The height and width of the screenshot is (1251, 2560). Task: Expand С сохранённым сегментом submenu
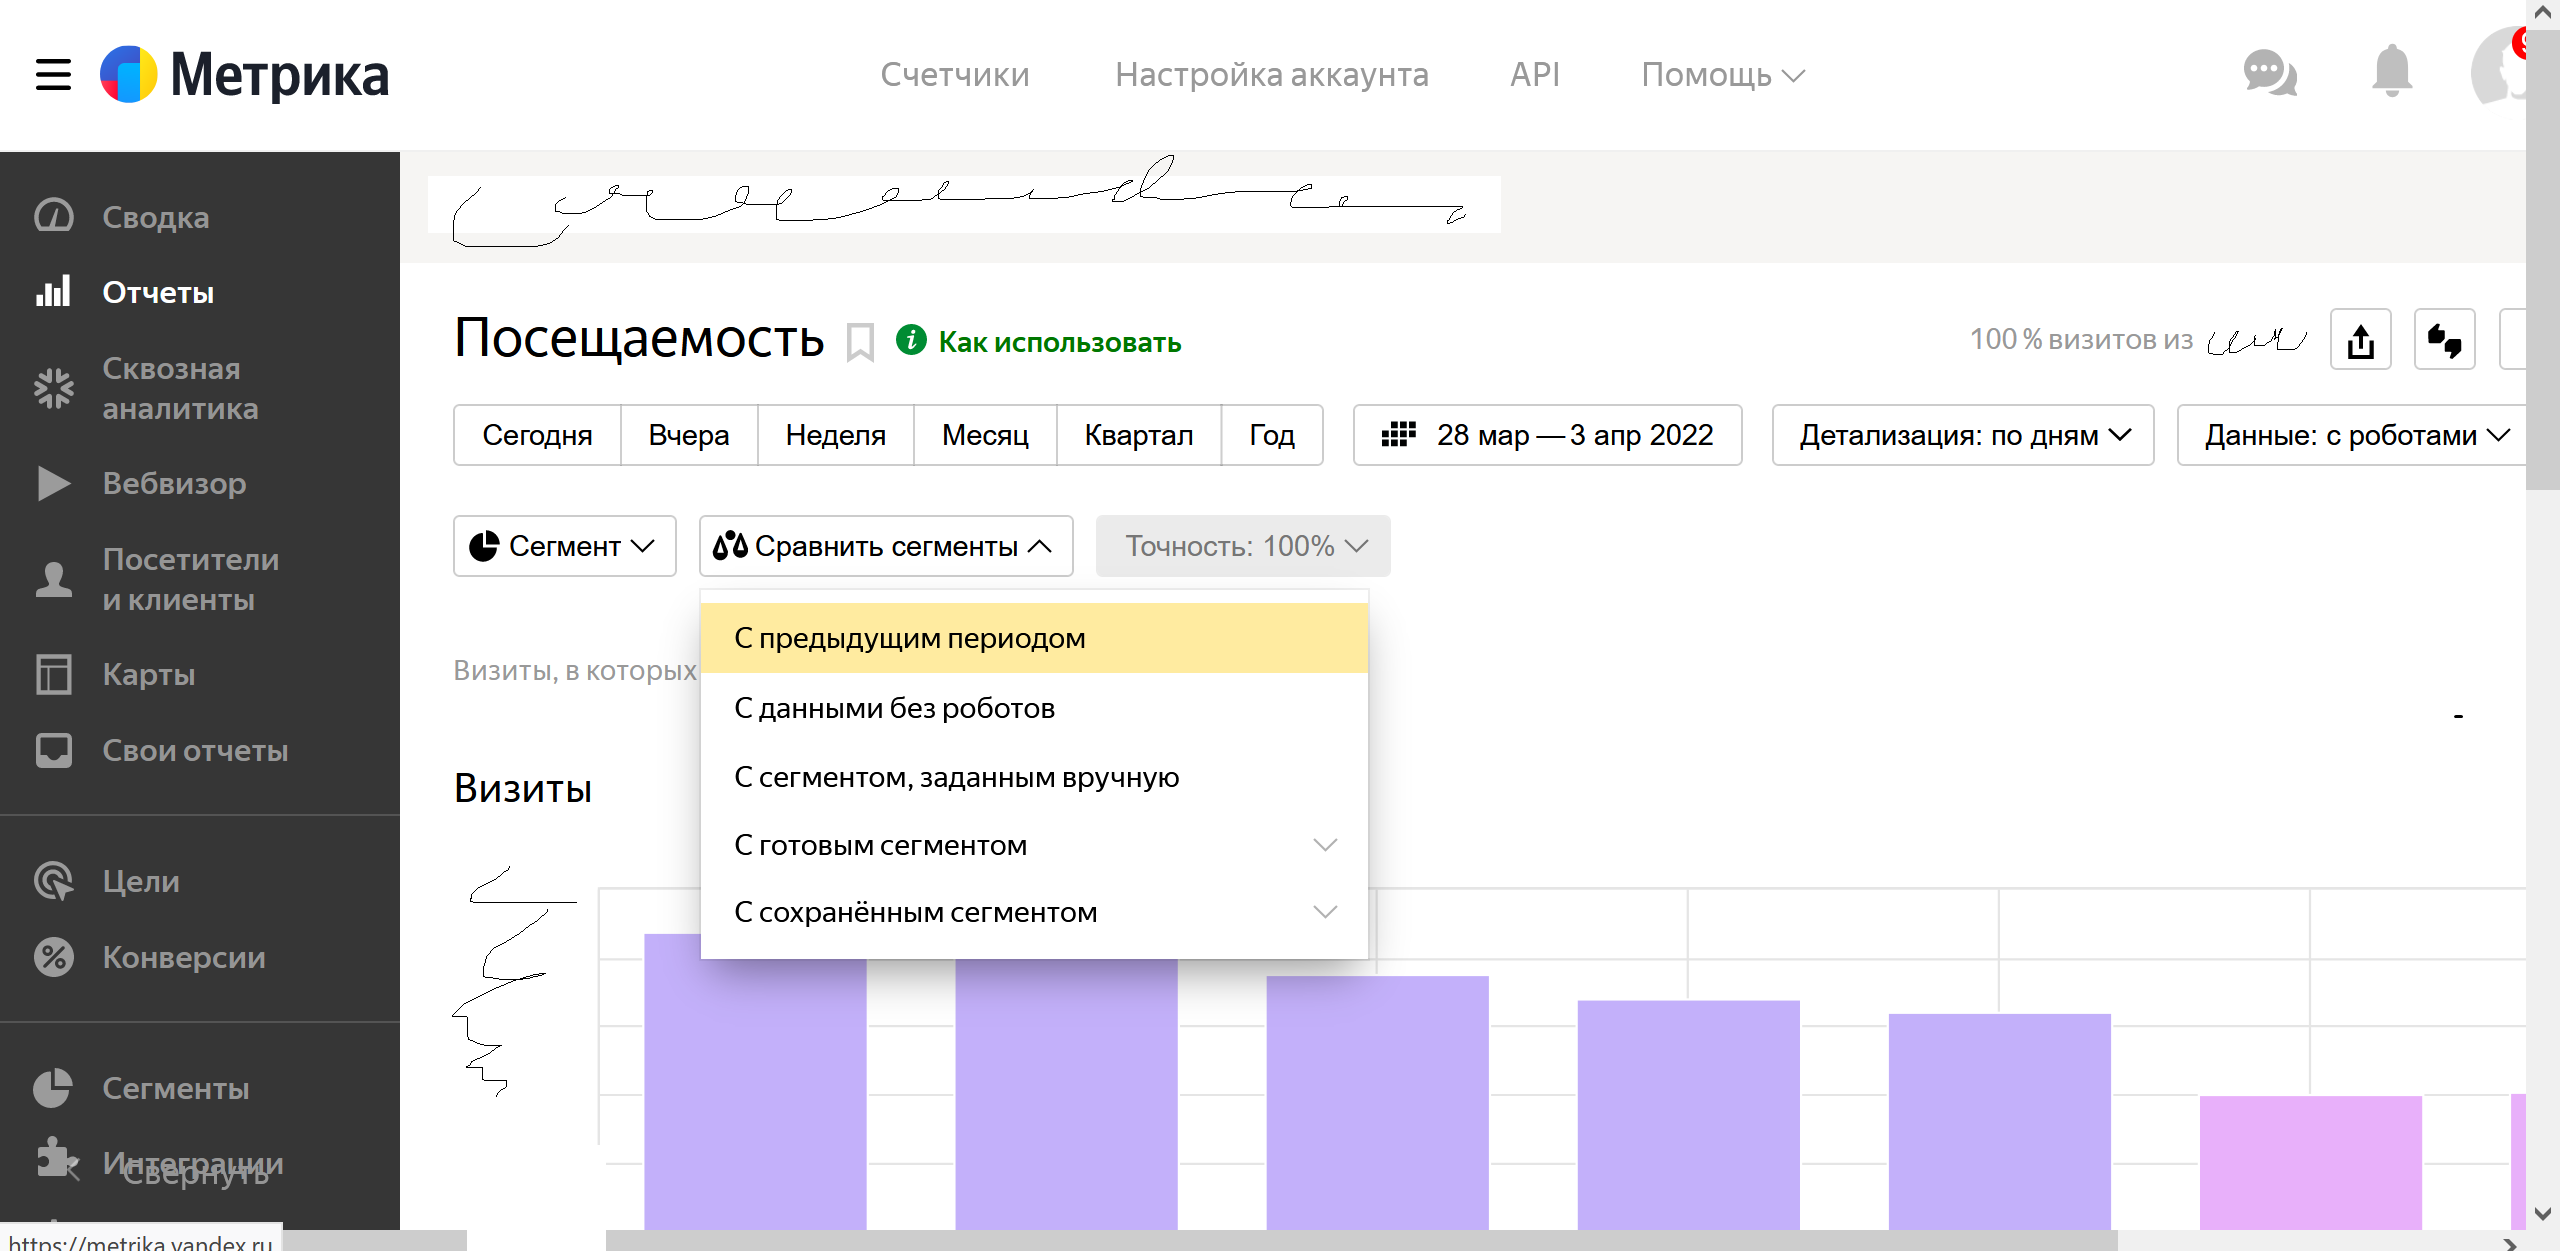[1034, 912]
